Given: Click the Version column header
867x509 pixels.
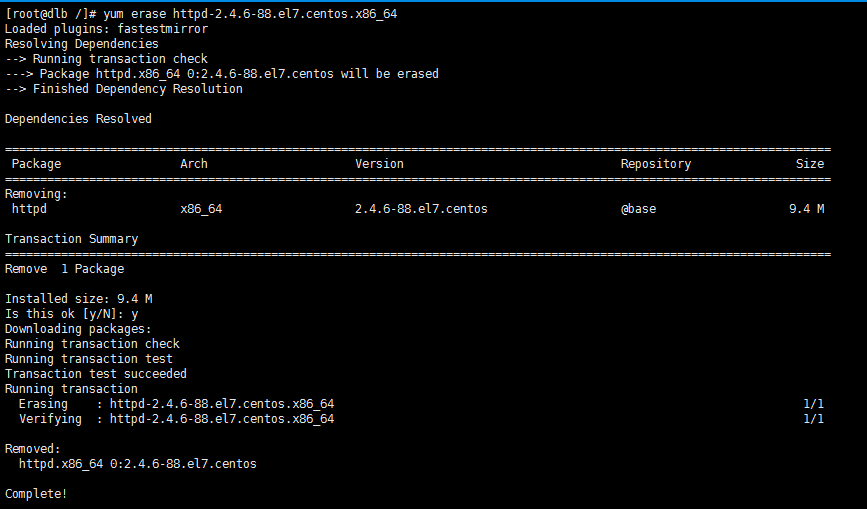Looking at the screenshot, I should 379,164.
